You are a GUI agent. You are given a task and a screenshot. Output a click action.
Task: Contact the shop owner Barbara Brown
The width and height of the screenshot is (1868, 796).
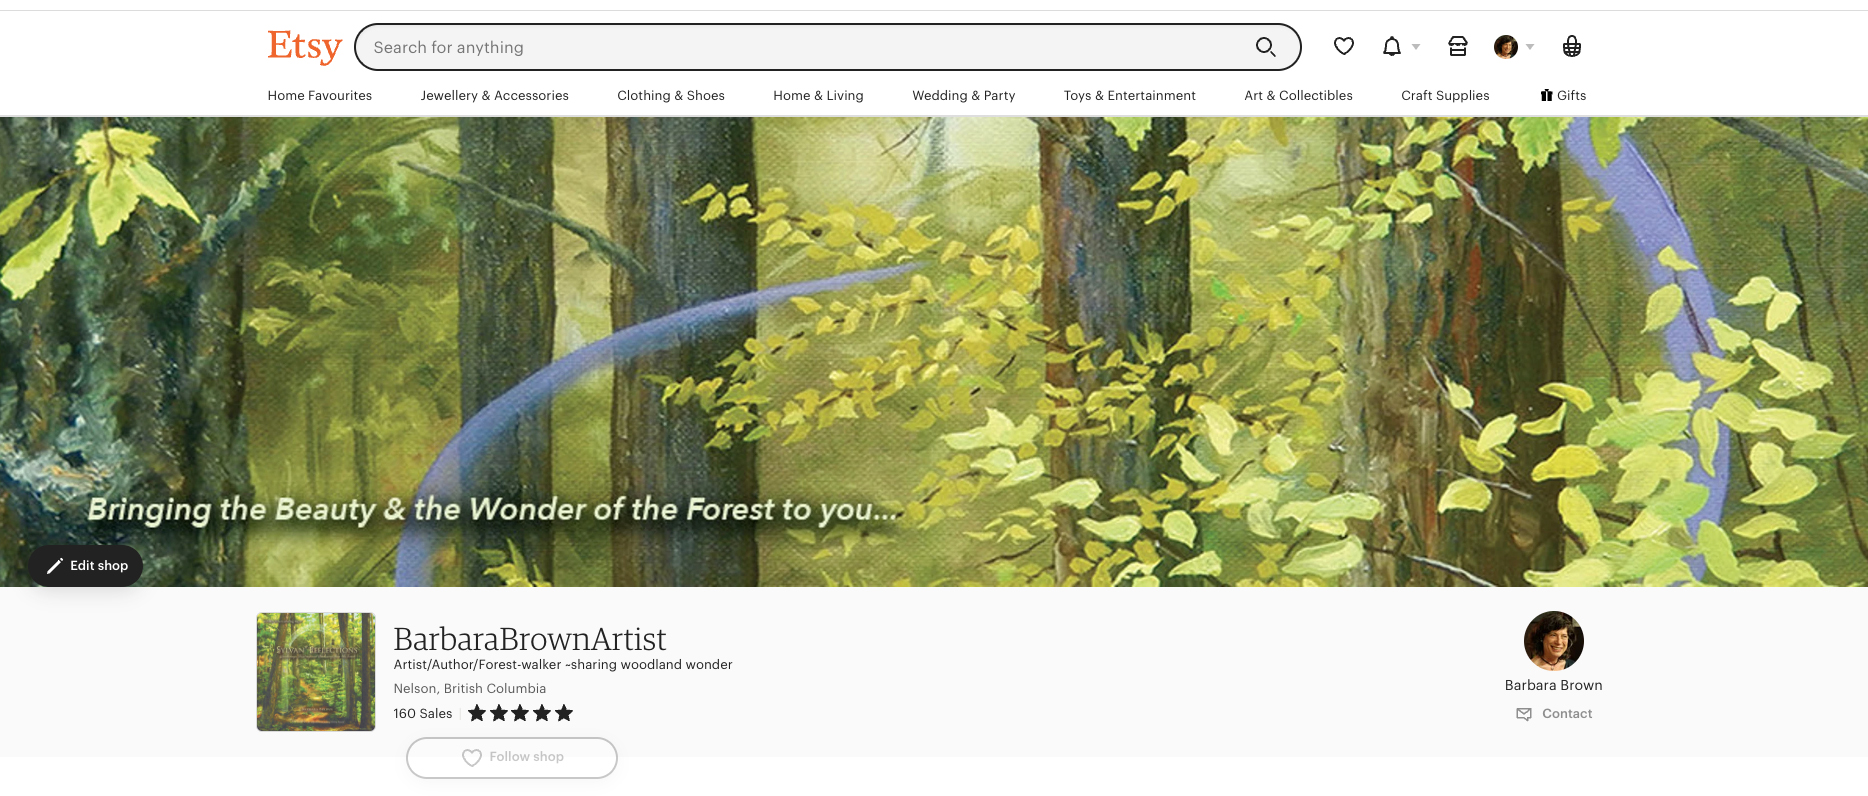click(1554, 714)
